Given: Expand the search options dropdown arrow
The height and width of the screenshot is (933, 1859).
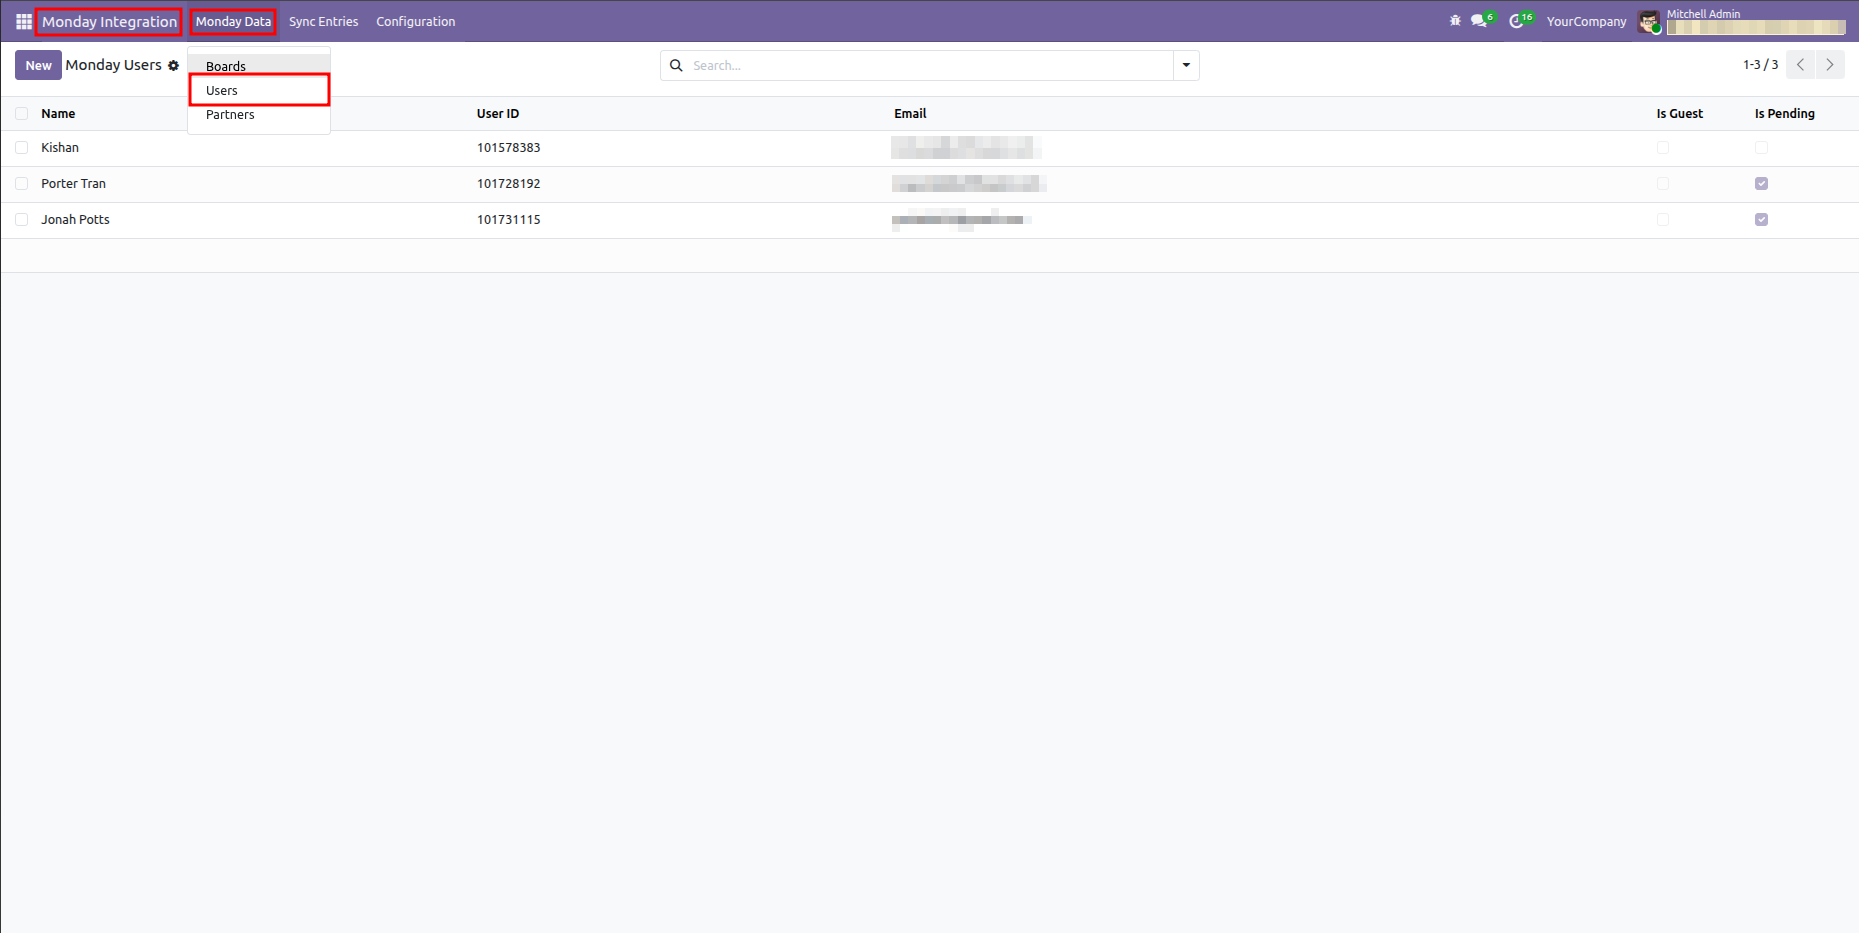Looking at the screenshot, I should coord(1186,65).
